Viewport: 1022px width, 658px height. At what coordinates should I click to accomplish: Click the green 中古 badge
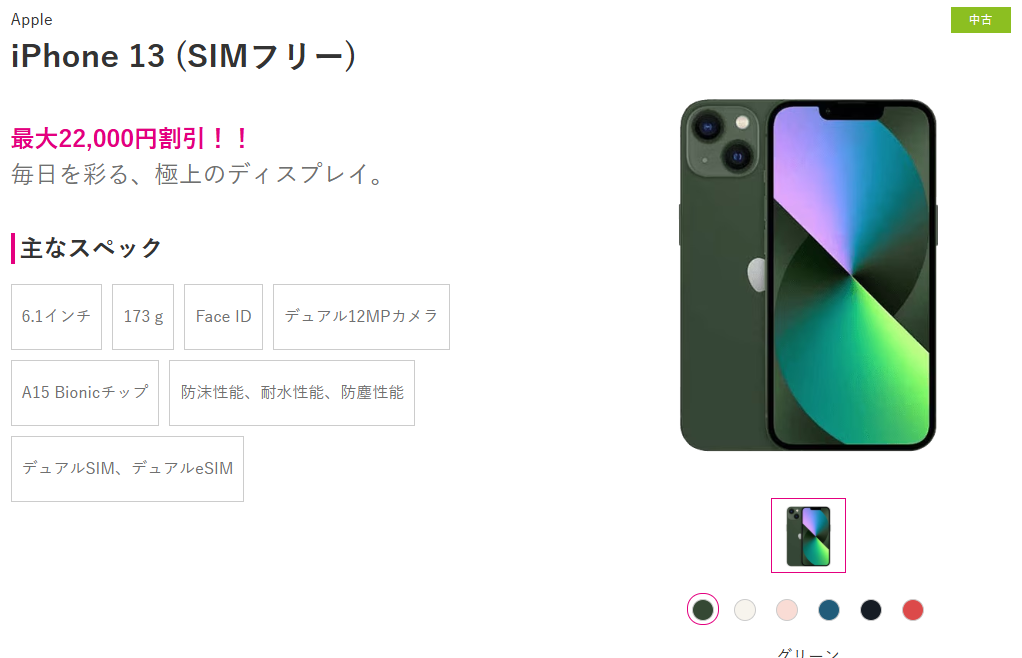[980, 20]
